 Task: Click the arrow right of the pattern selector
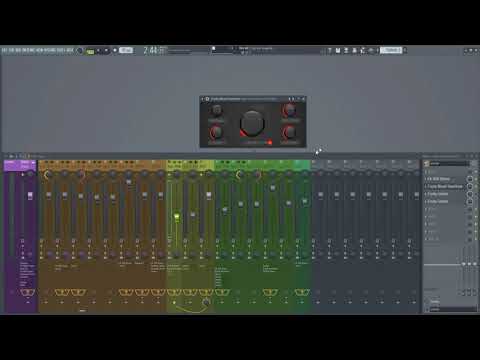(405, 50)
